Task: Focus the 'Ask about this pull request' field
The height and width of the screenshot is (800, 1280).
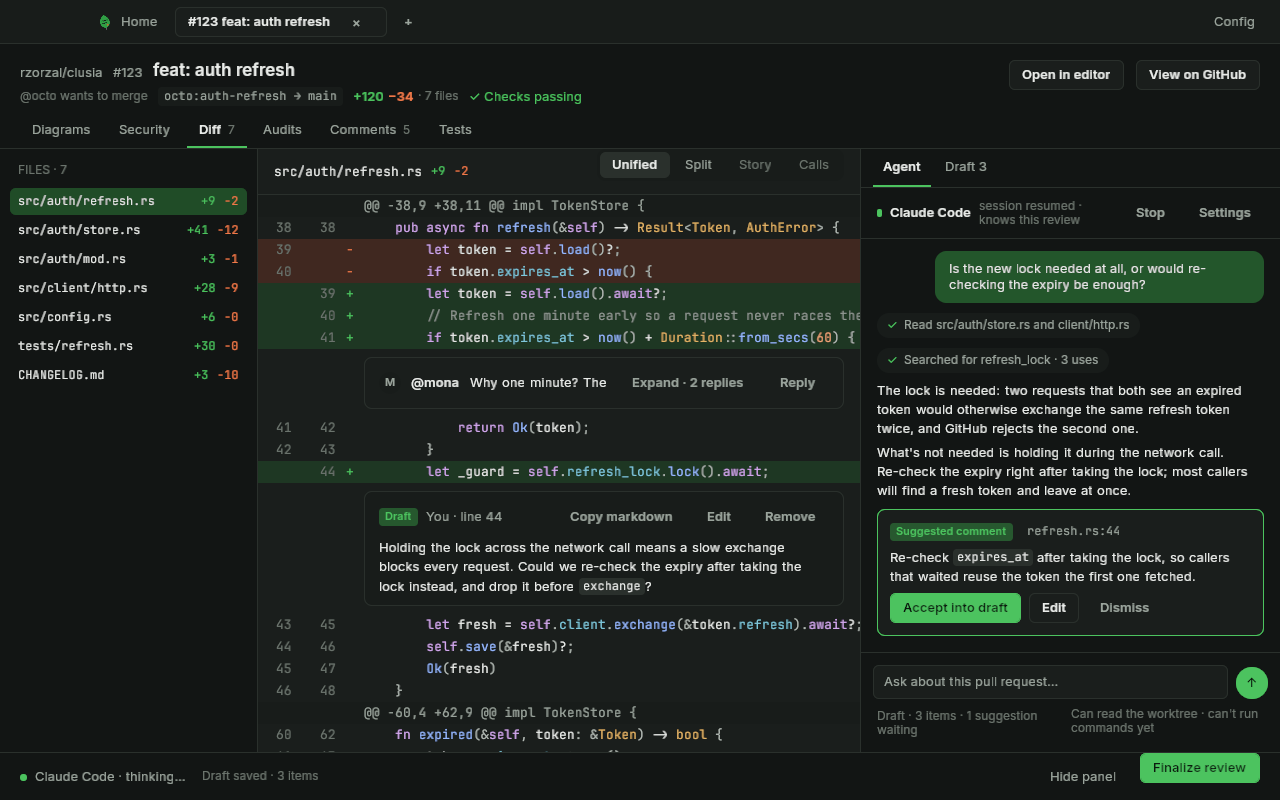Action: pyautogui.click(x=1050, y=682)
